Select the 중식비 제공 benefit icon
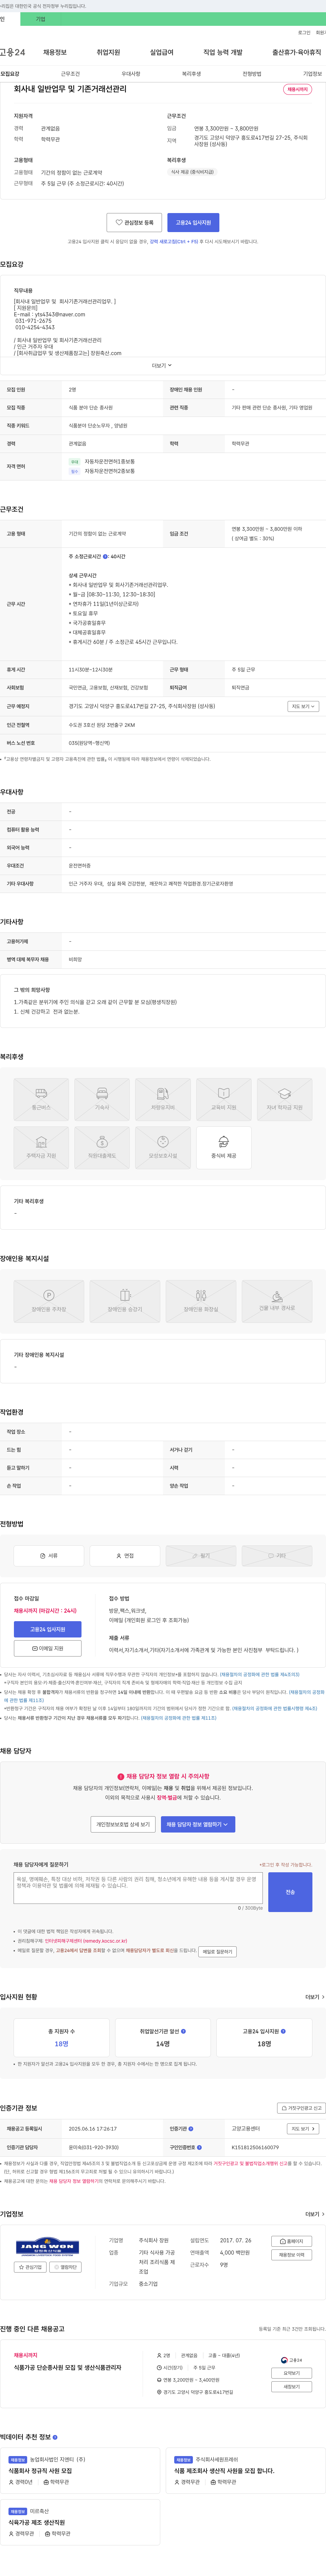This screenshot has width=326, height=2576. 224,1147
